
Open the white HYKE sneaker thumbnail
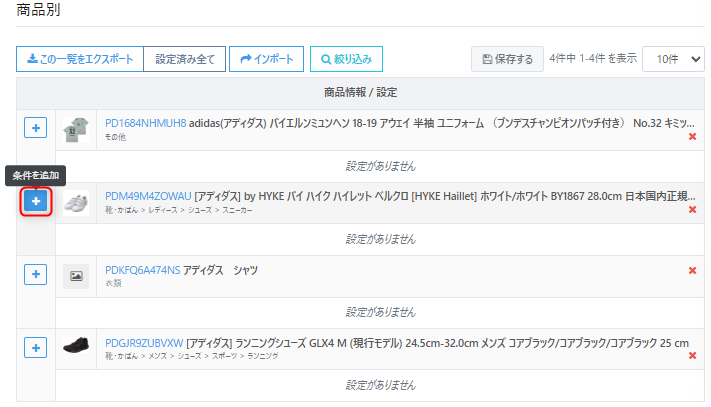click(x=76, y=203)
